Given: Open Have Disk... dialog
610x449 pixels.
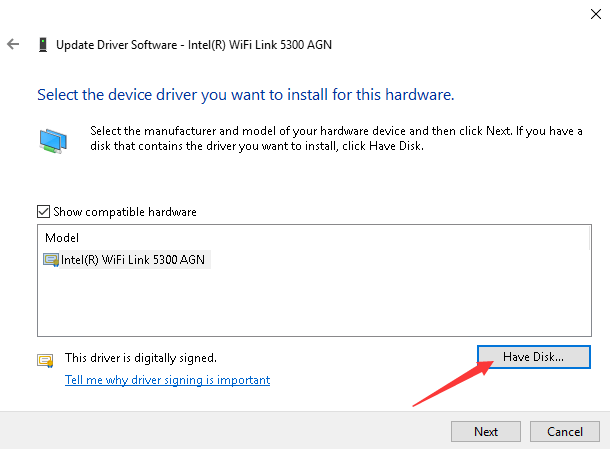Looking at the screenshot, I should (x=533, y=357).
